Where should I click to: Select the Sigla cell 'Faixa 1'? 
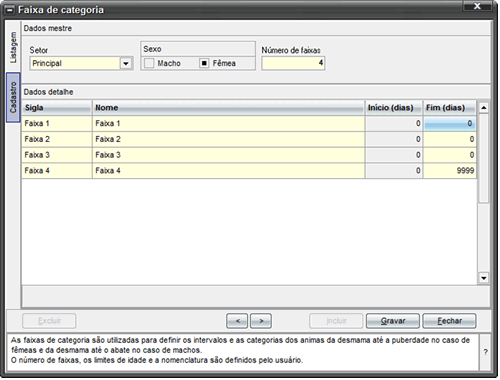tap(57, 124)
